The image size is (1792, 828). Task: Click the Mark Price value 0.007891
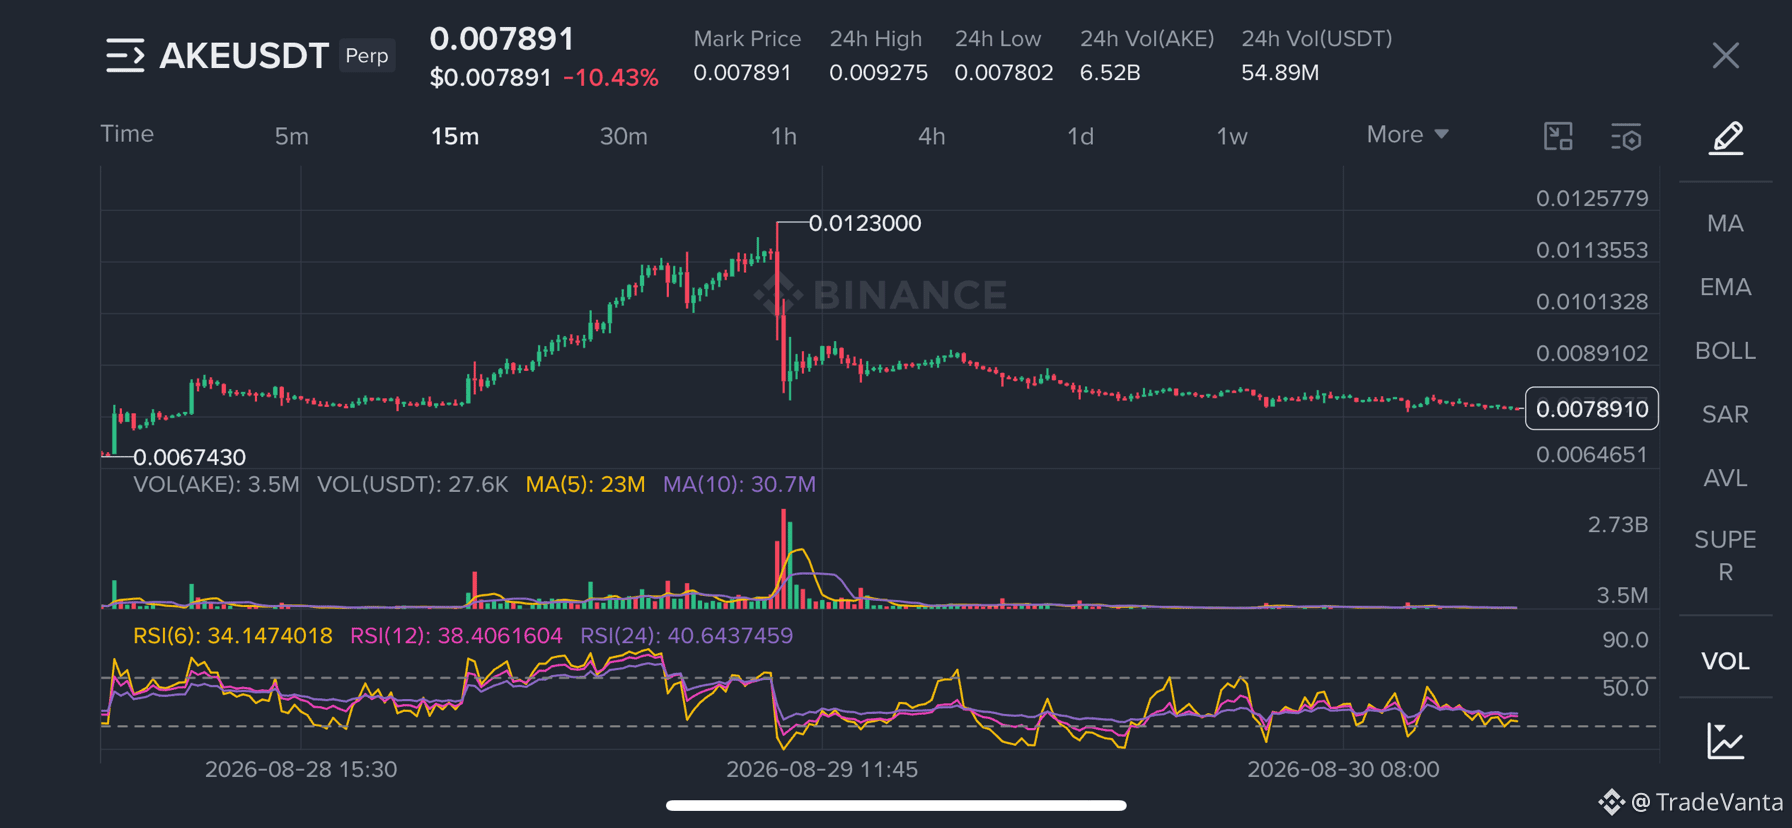click(742, 73)
